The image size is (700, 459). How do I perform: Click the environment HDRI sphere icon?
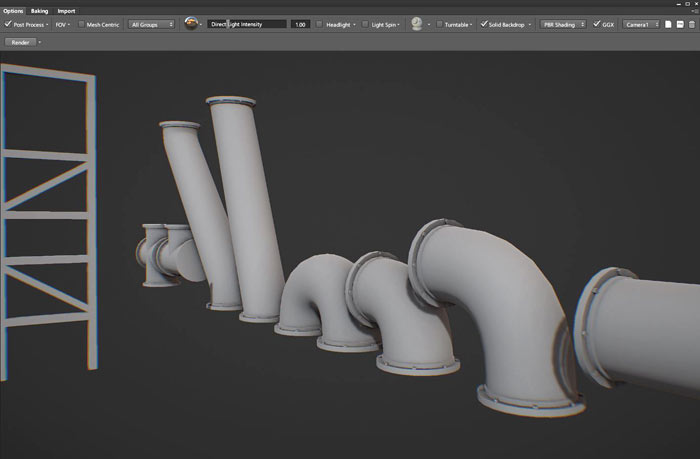[190, 23]
